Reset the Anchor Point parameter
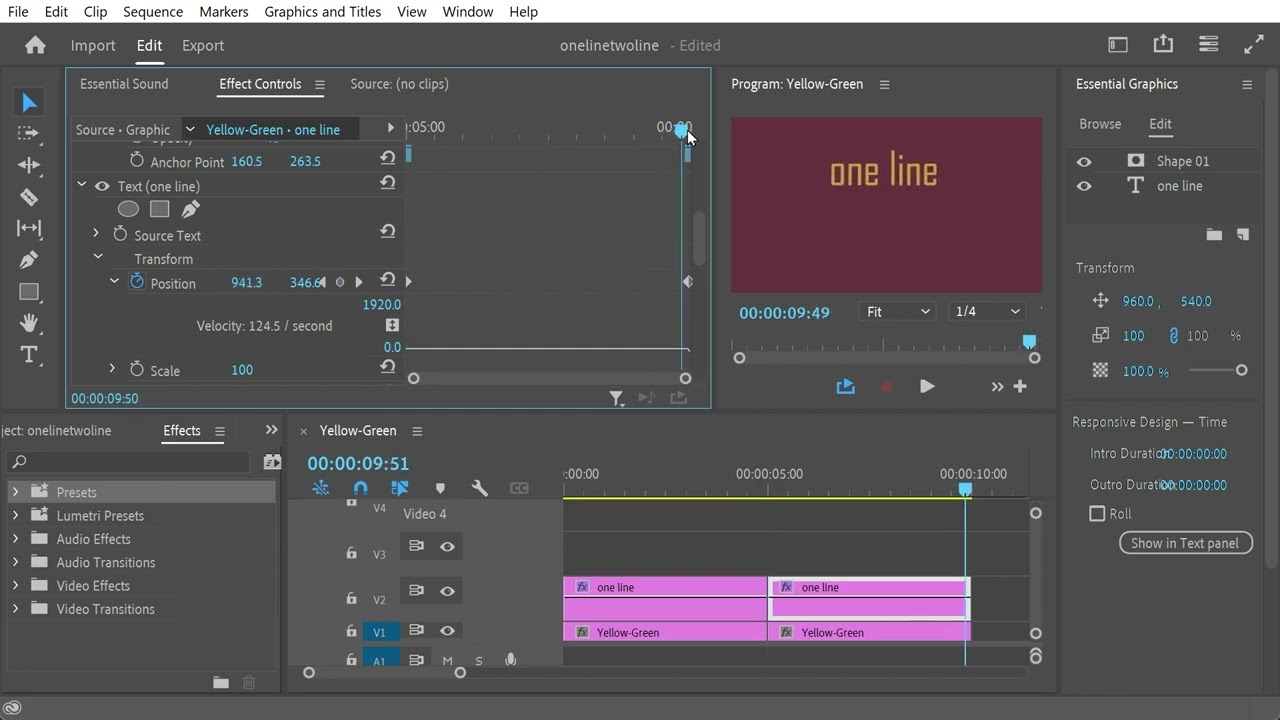1280x720 pixels. tap(387, 158)
